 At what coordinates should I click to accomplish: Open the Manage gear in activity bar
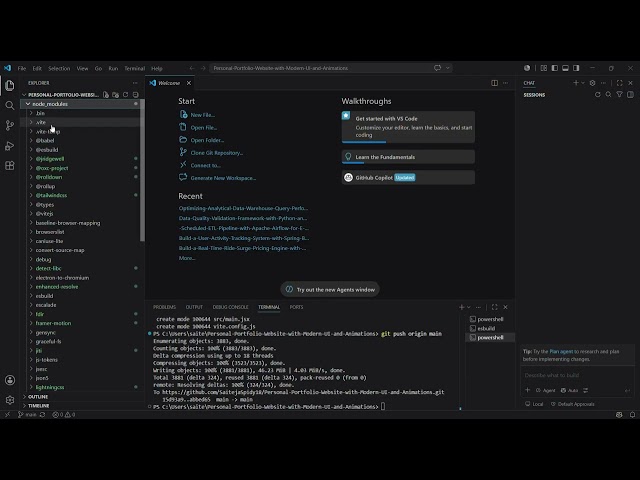tap(10, 400)
